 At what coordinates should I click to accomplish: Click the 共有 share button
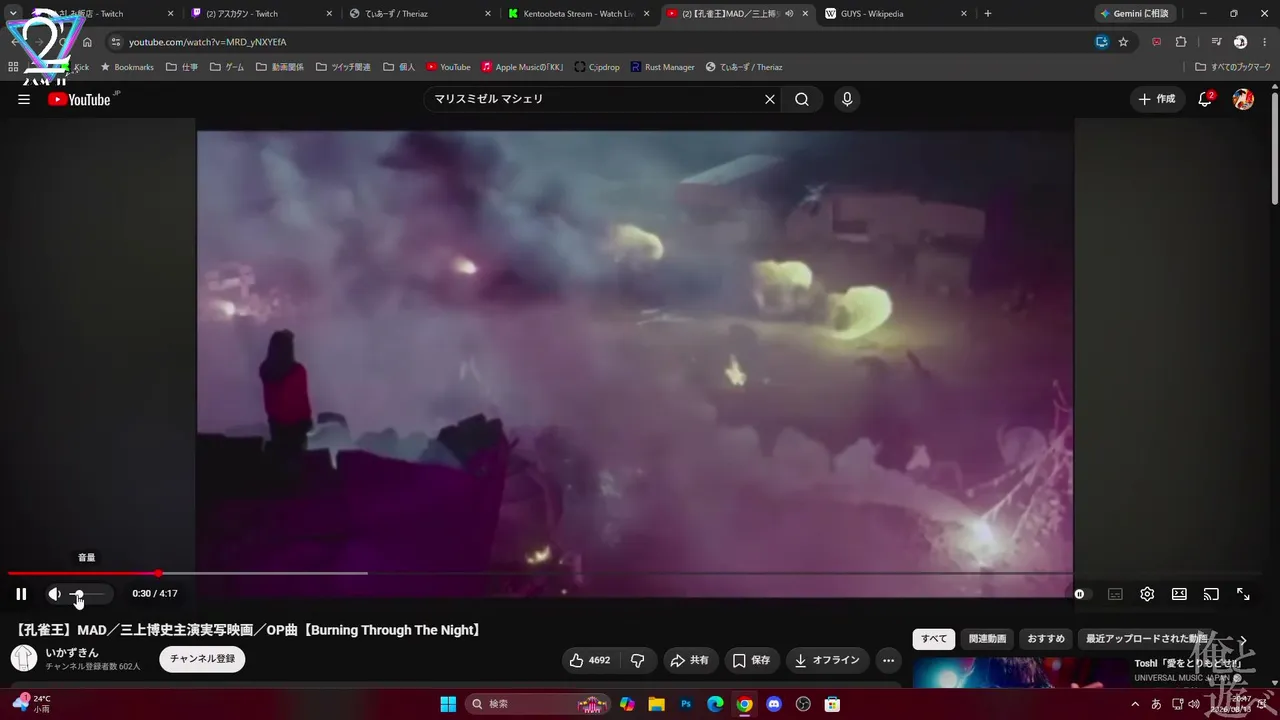click(x=690, y=660)
